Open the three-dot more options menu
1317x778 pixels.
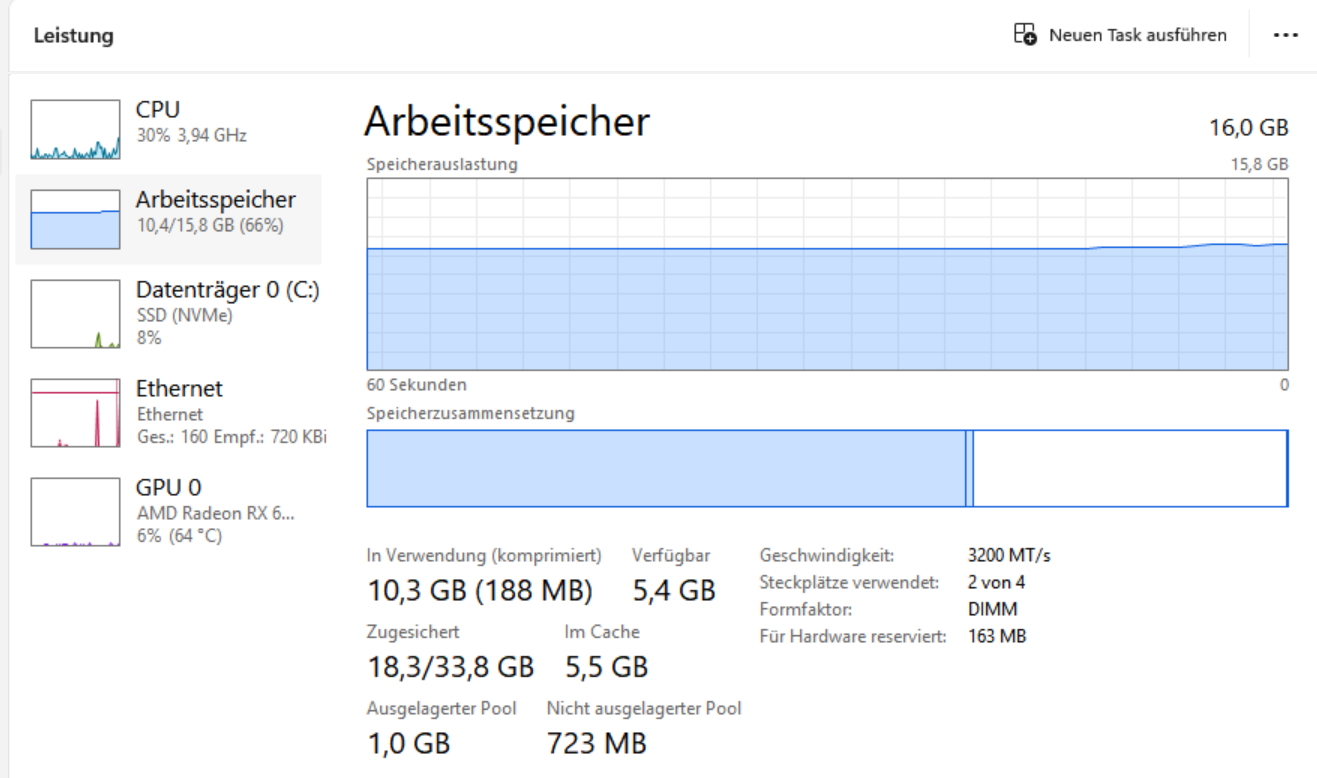[x=1285, y=35]
